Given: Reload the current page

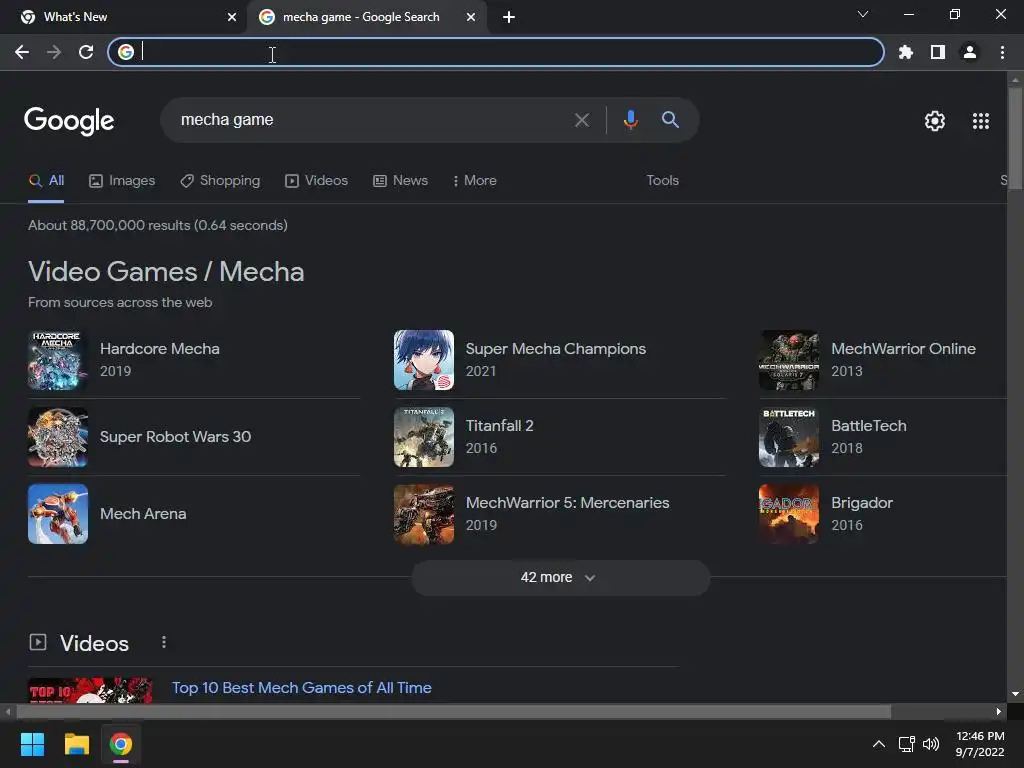Looking at the screenshot, I should tap(86, 52).
